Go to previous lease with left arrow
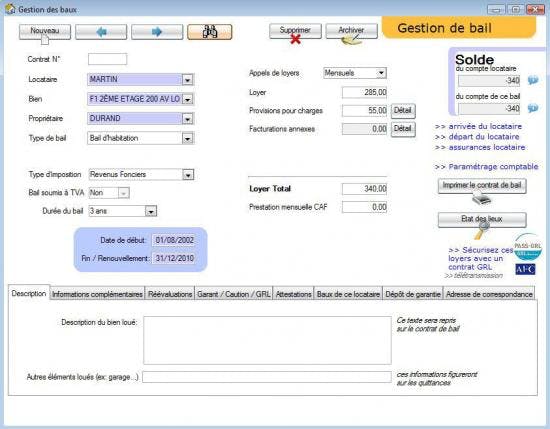Image resolution: width=550 pixels, height=429 pixels. click(101, 32)
